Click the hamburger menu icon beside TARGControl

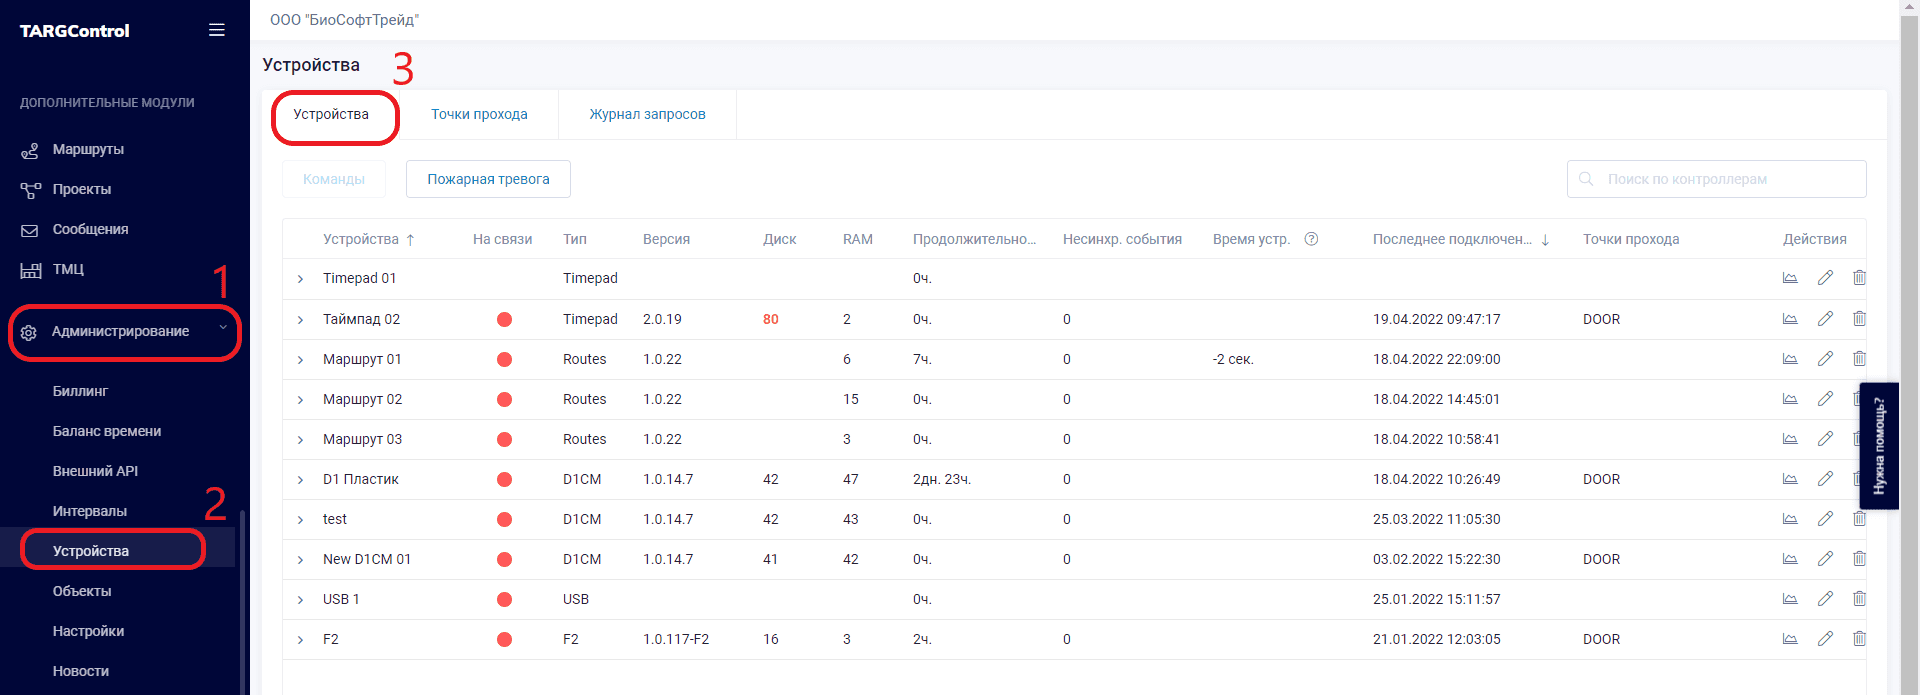click(216, 30)
